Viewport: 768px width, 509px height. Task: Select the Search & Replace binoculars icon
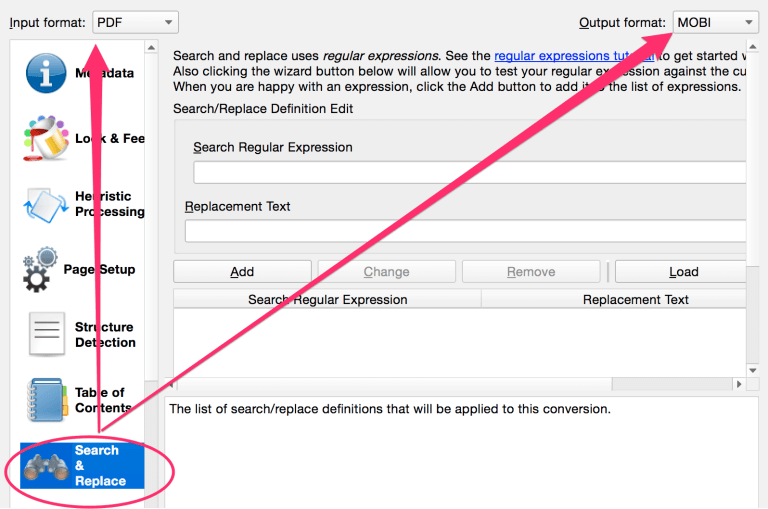(47, 466)
